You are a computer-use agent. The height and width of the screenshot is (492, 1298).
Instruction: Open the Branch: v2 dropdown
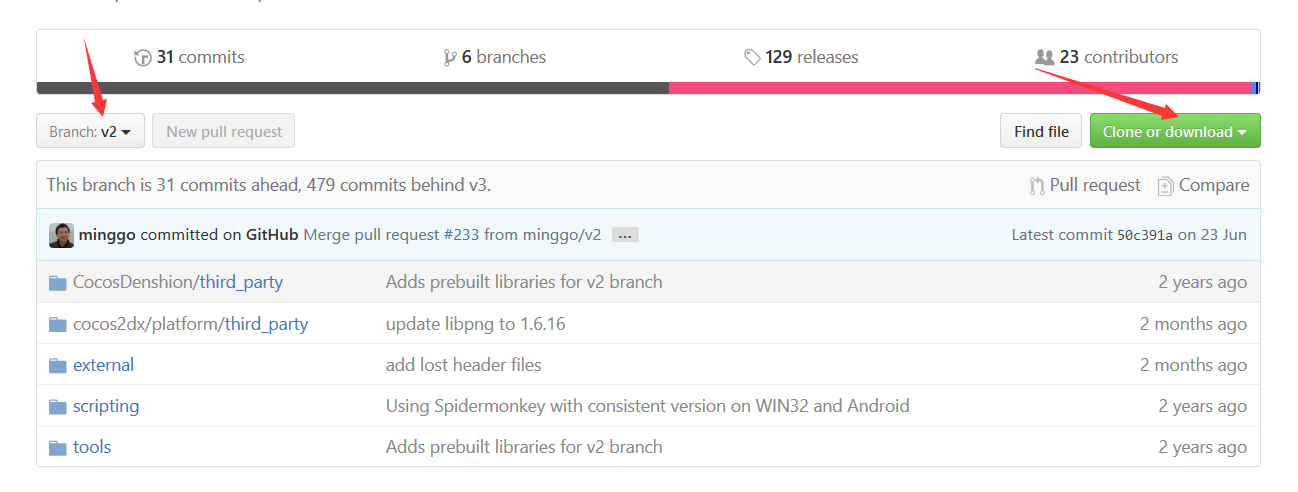click(x=90, y=131)
